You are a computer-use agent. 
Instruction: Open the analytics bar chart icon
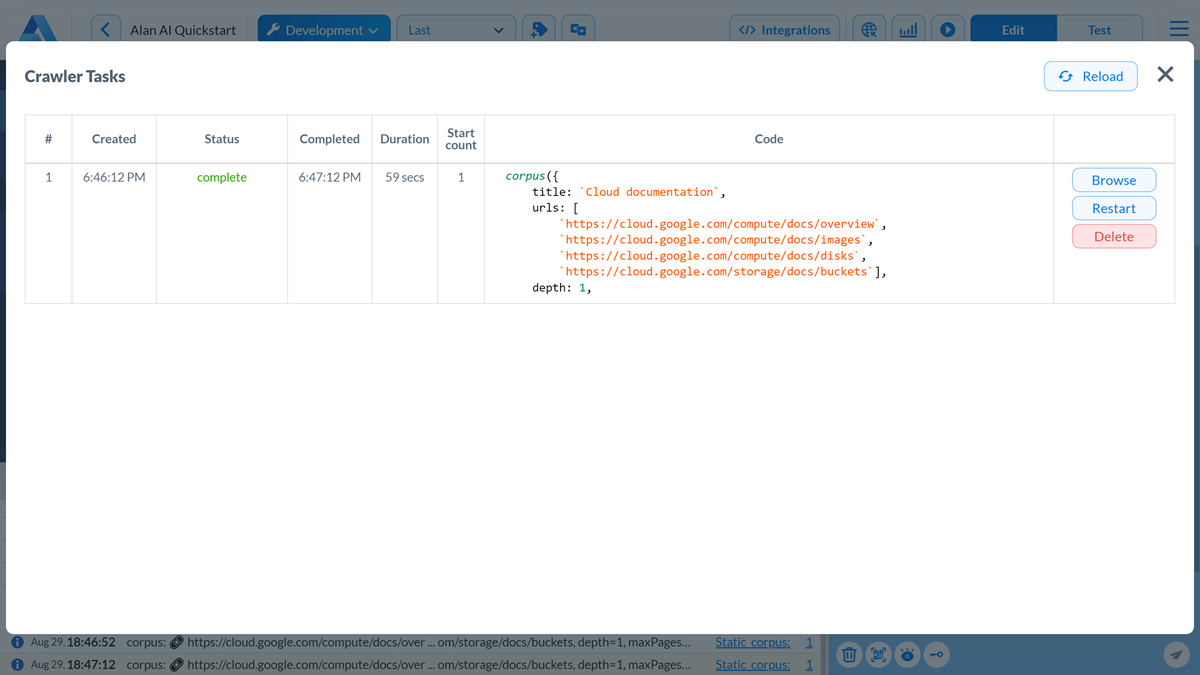coord(908,29)
